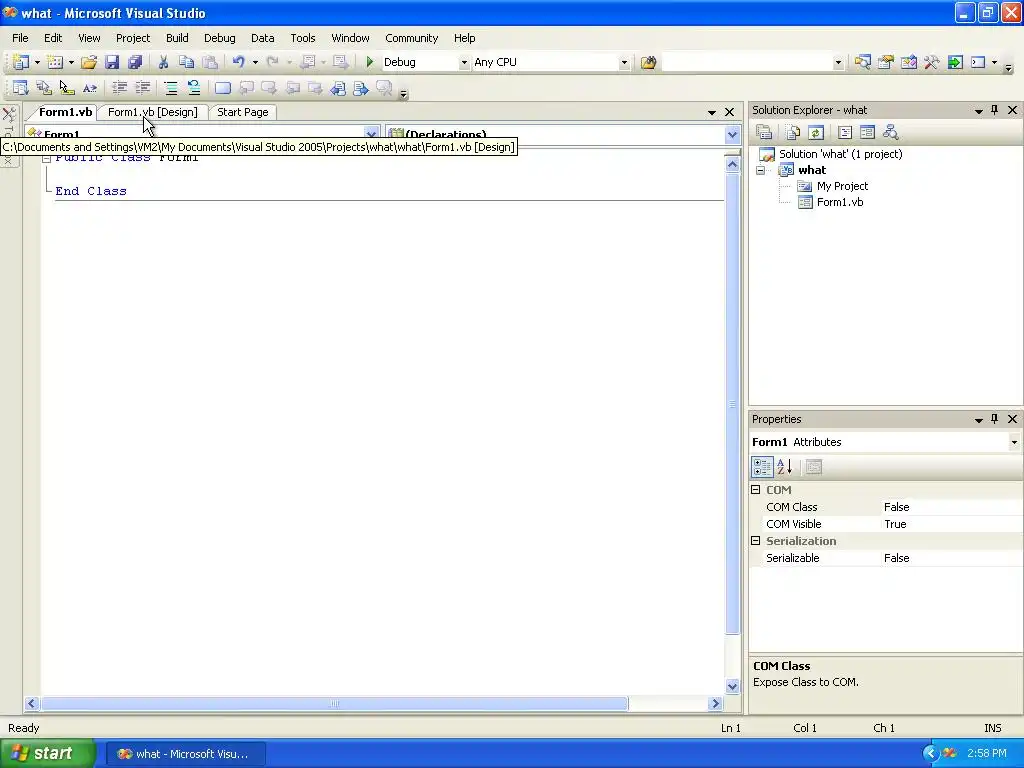1024x768 pixels.
Task: Open the Properties Window toolbar icon
Action: point(886,62)
